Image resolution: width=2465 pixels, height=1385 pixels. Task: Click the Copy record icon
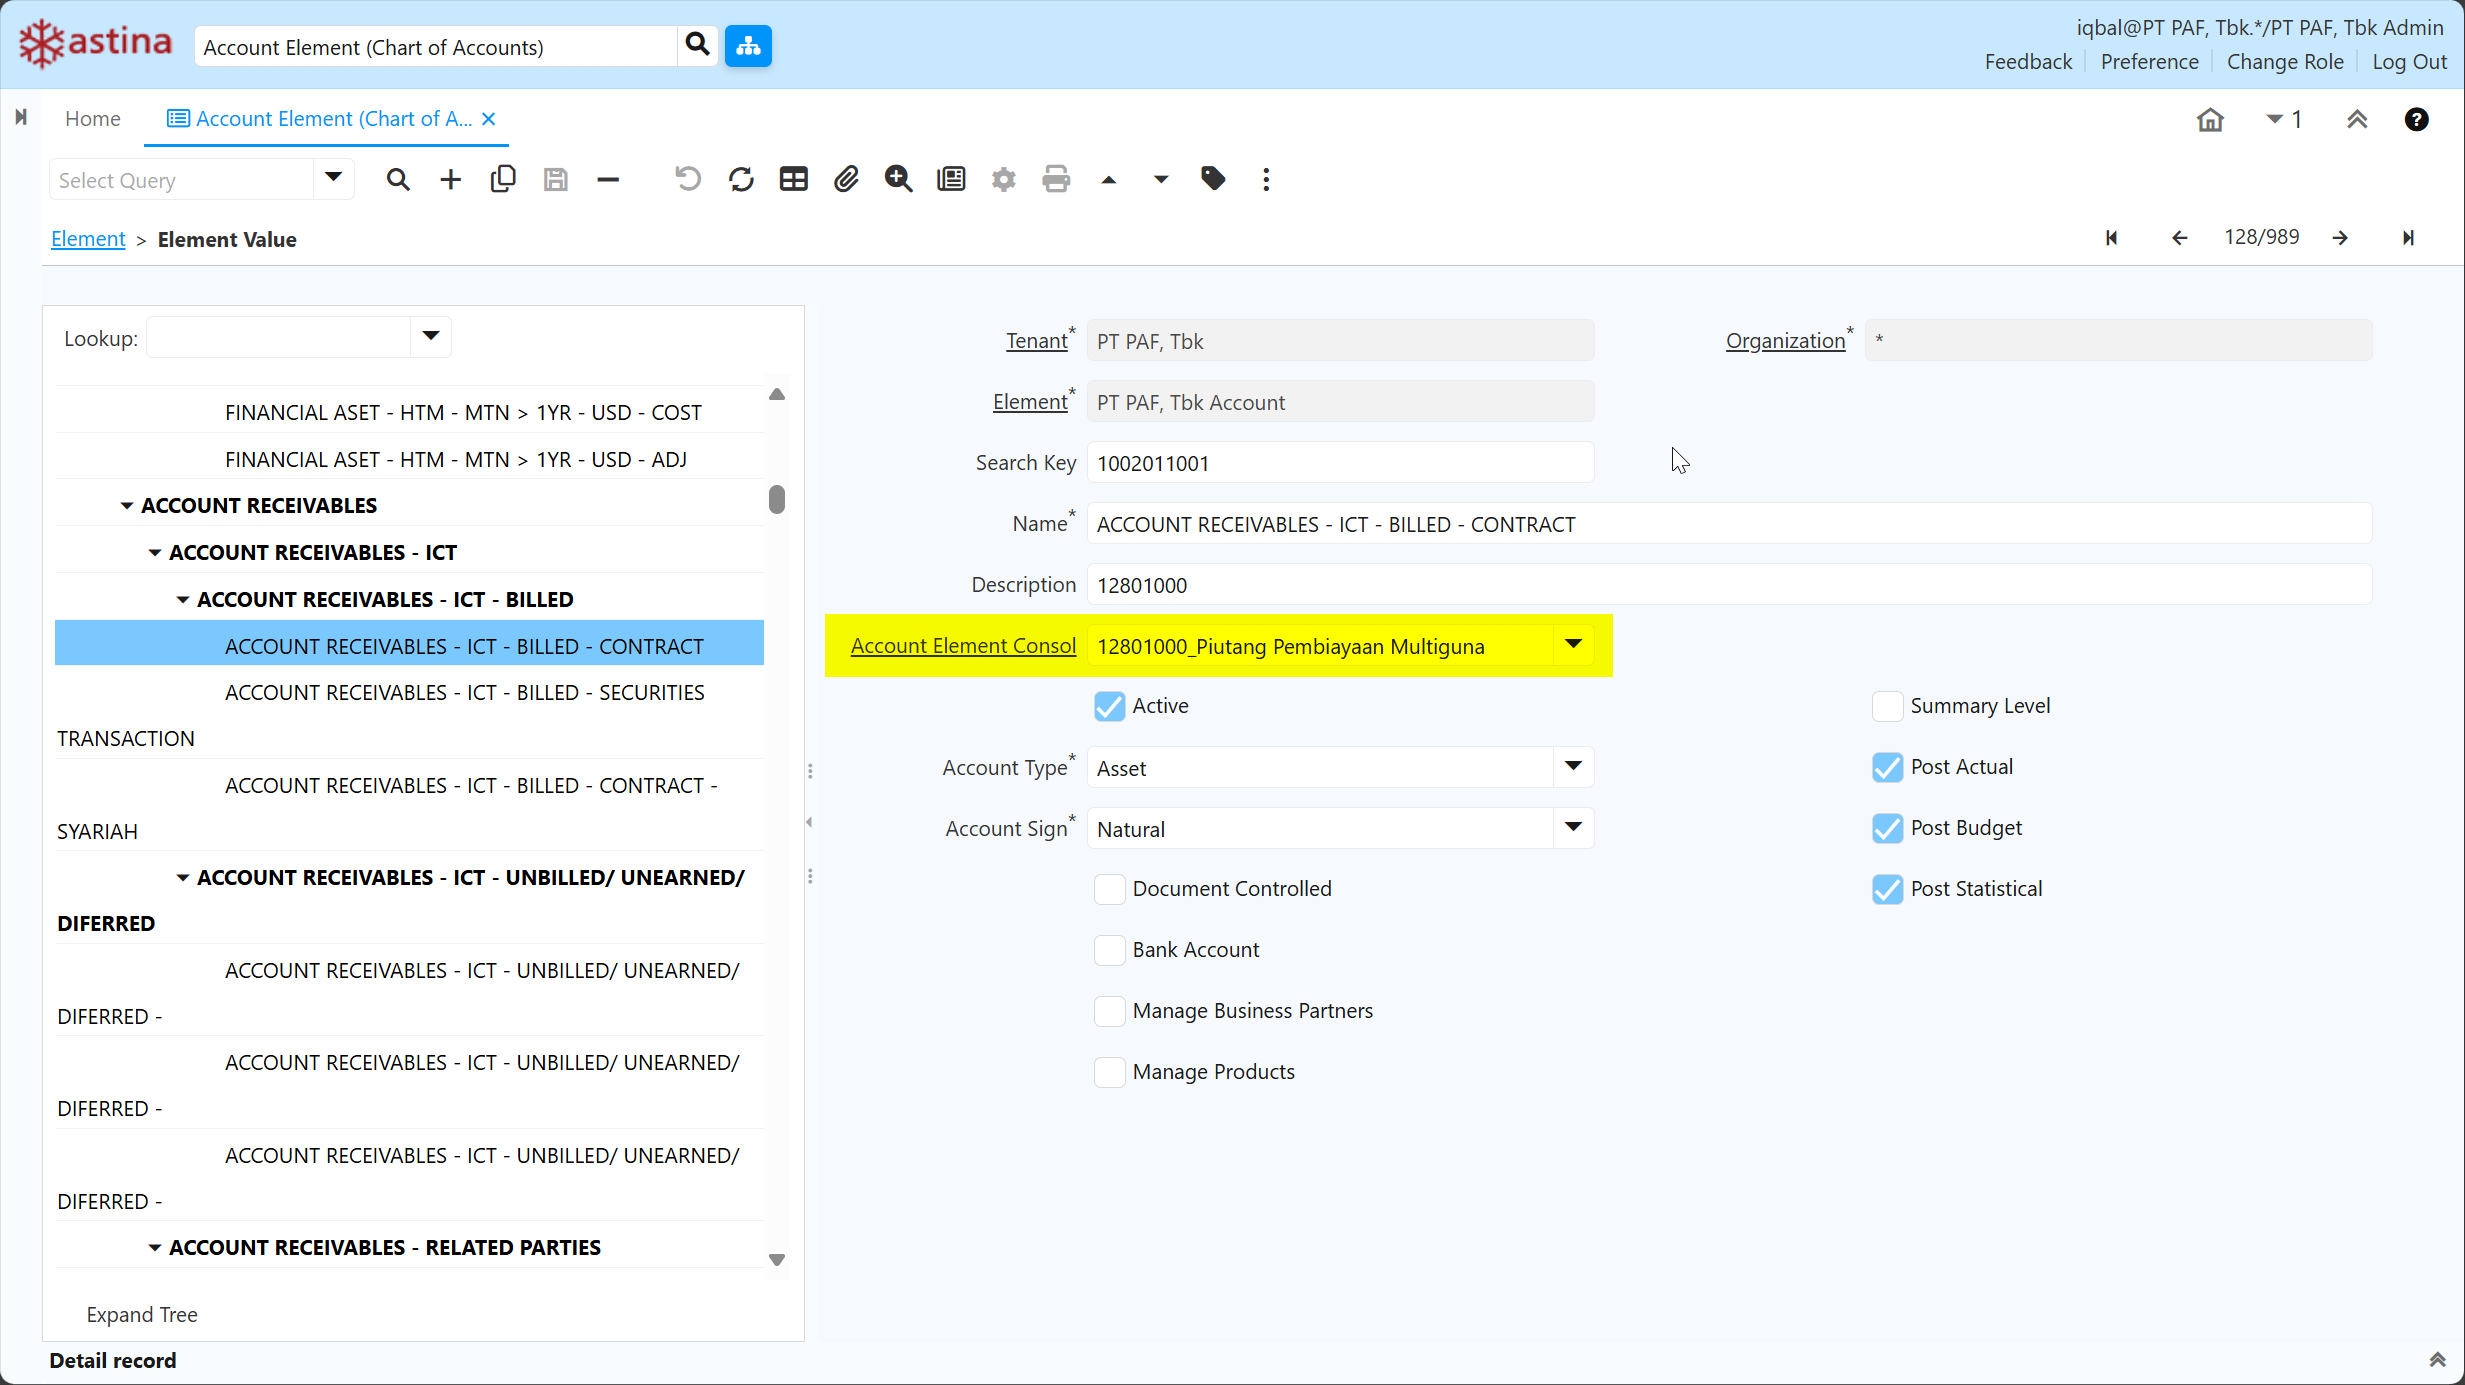[x=503, y=180]
